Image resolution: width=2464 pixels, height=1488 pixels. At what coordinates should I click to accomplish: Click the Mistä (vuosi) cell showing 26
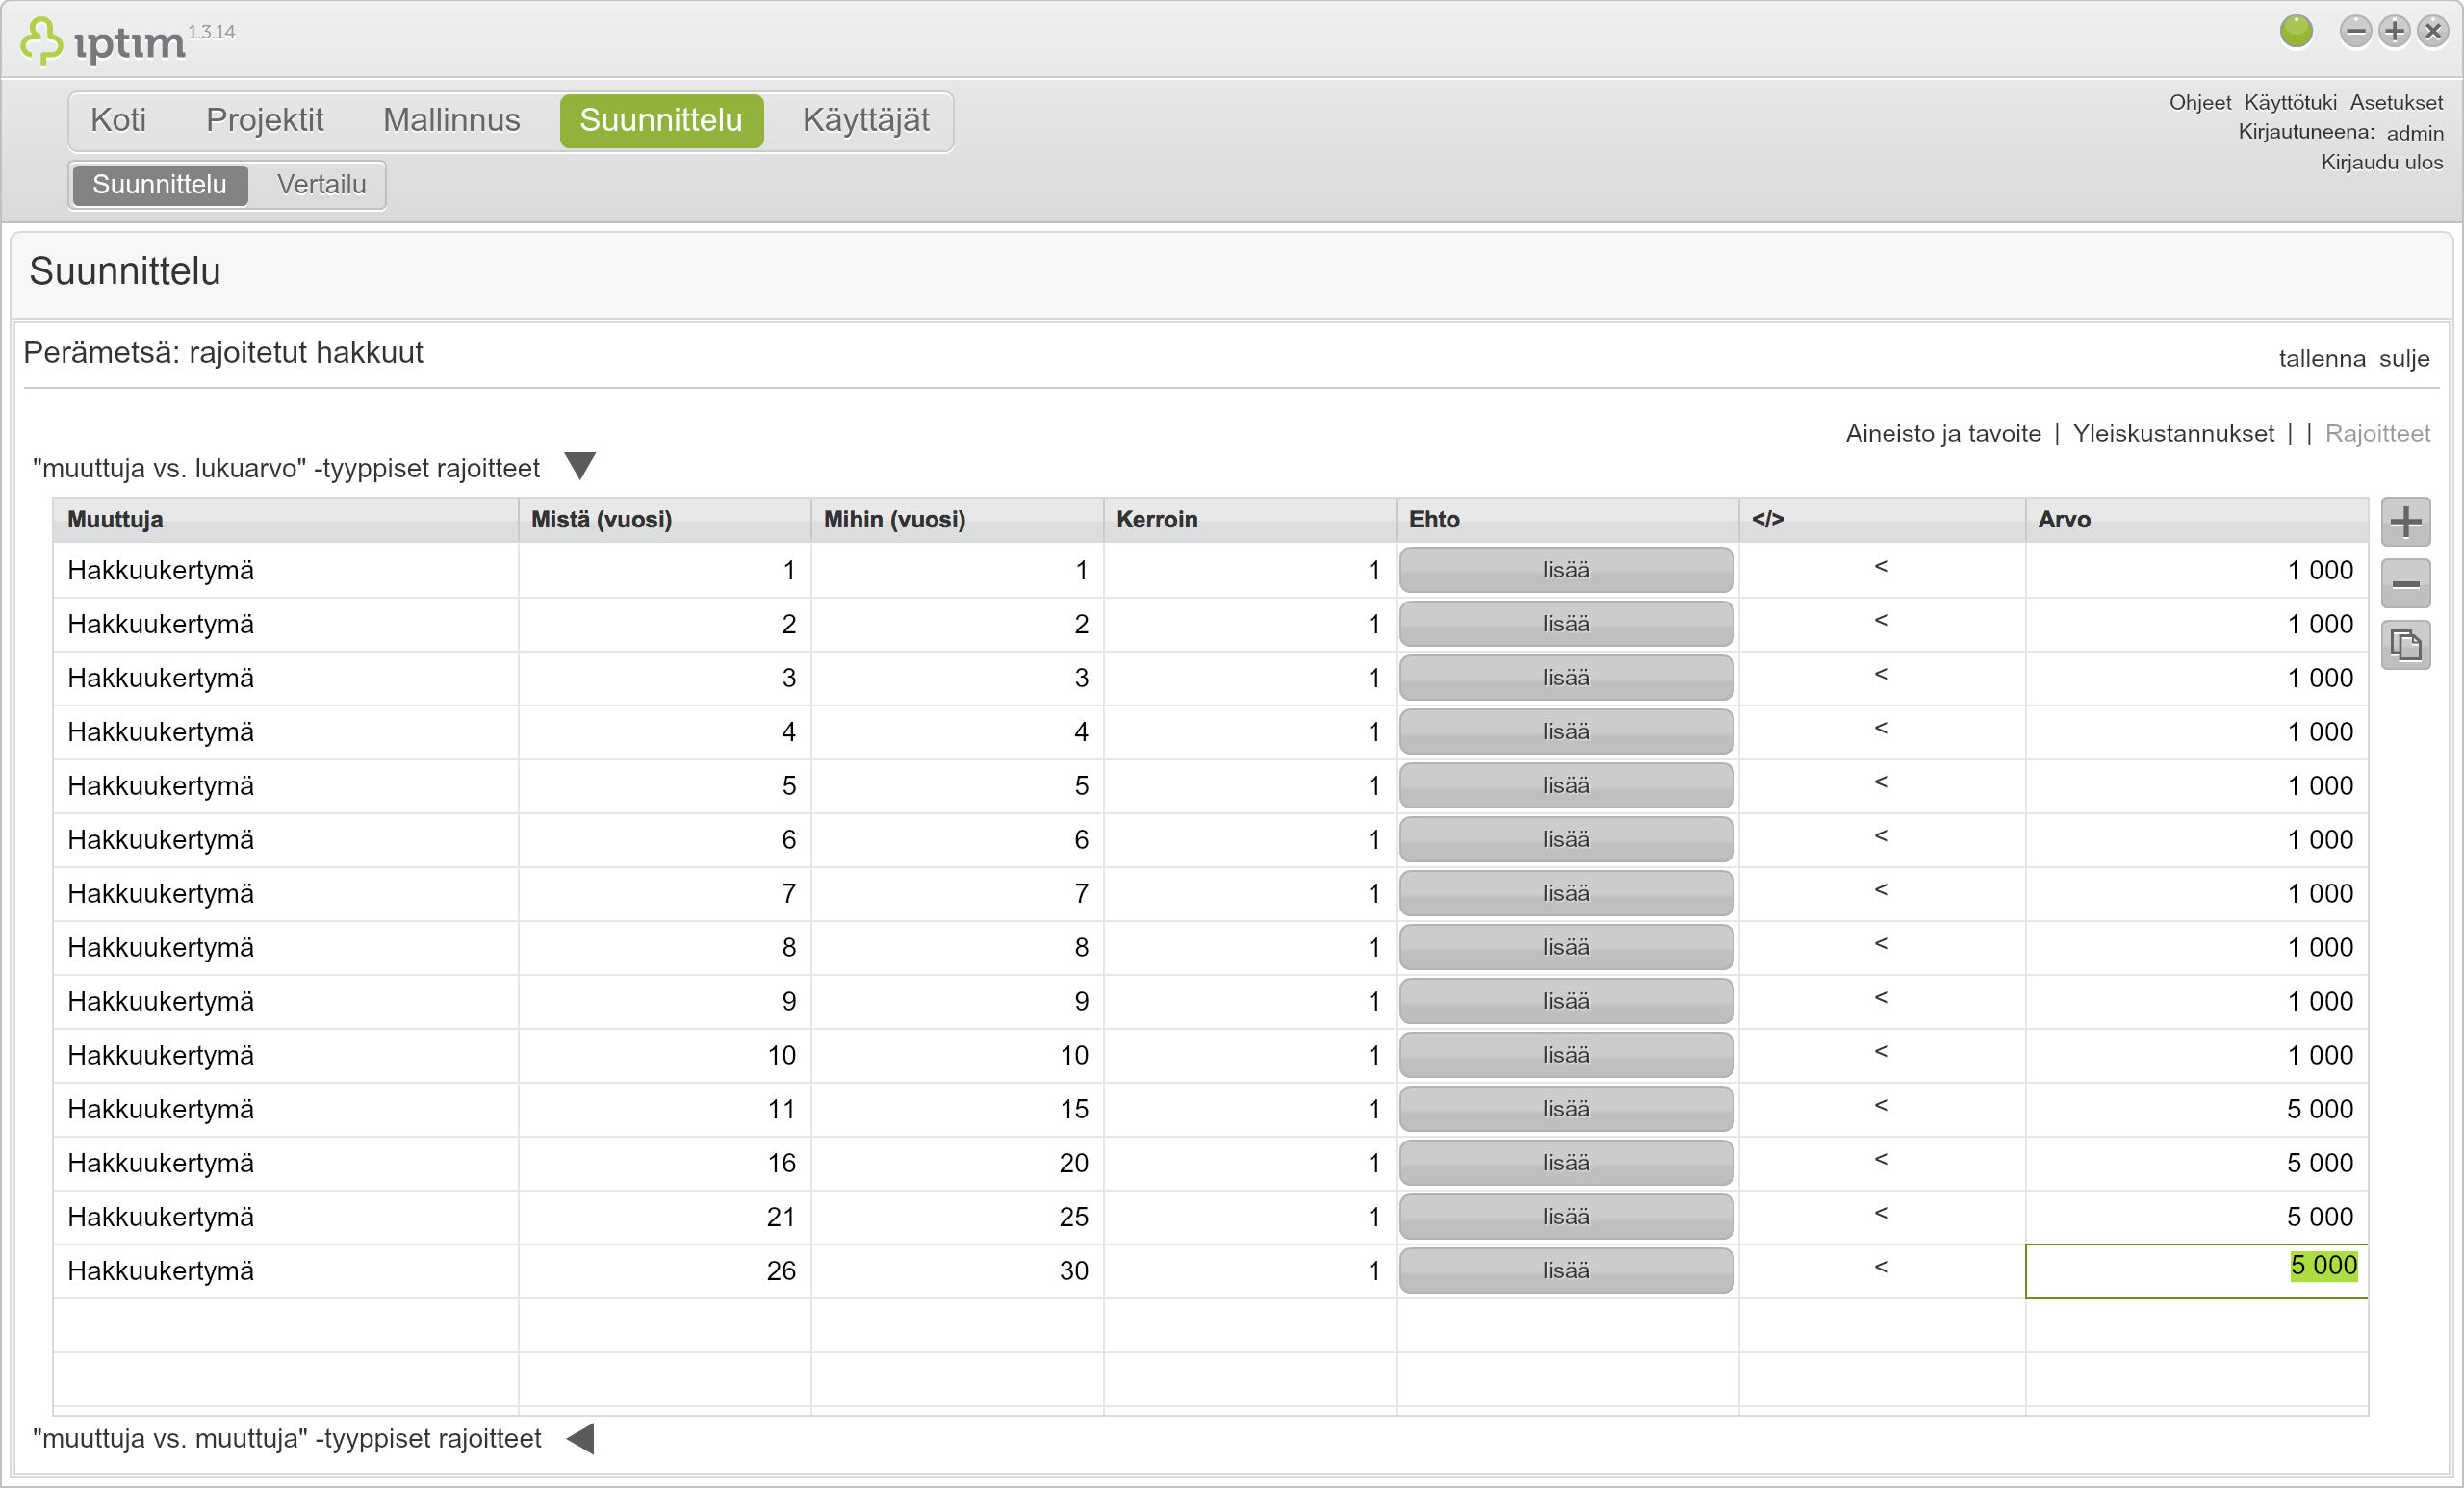665,1271
